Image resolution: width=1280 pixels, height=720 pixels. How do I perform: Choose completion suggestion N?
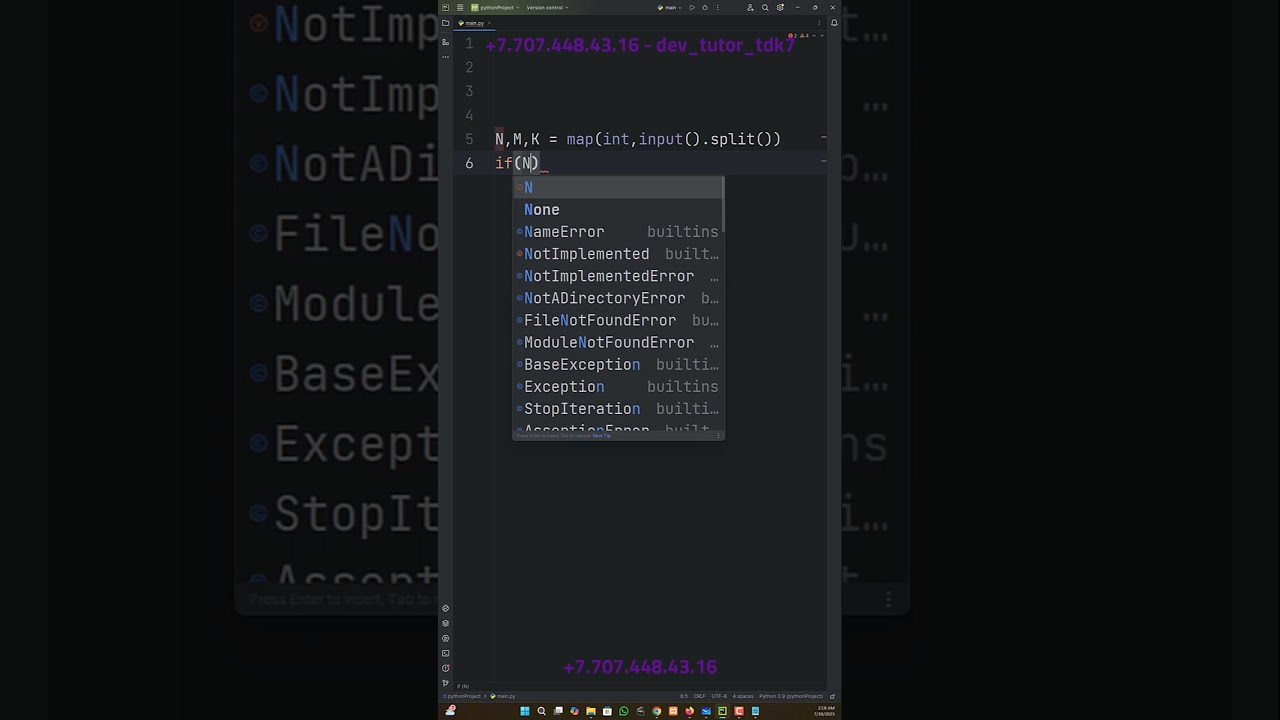(x=618, y=188)
